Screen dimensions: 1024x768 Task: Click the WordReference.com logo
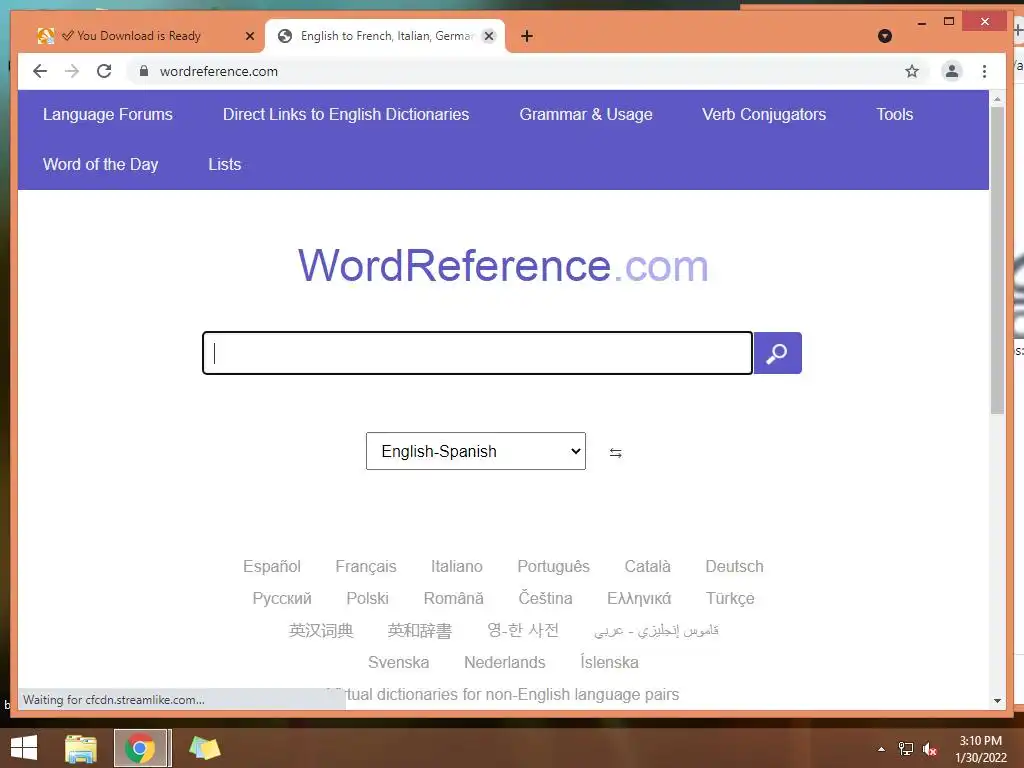[x=503, y=266]
